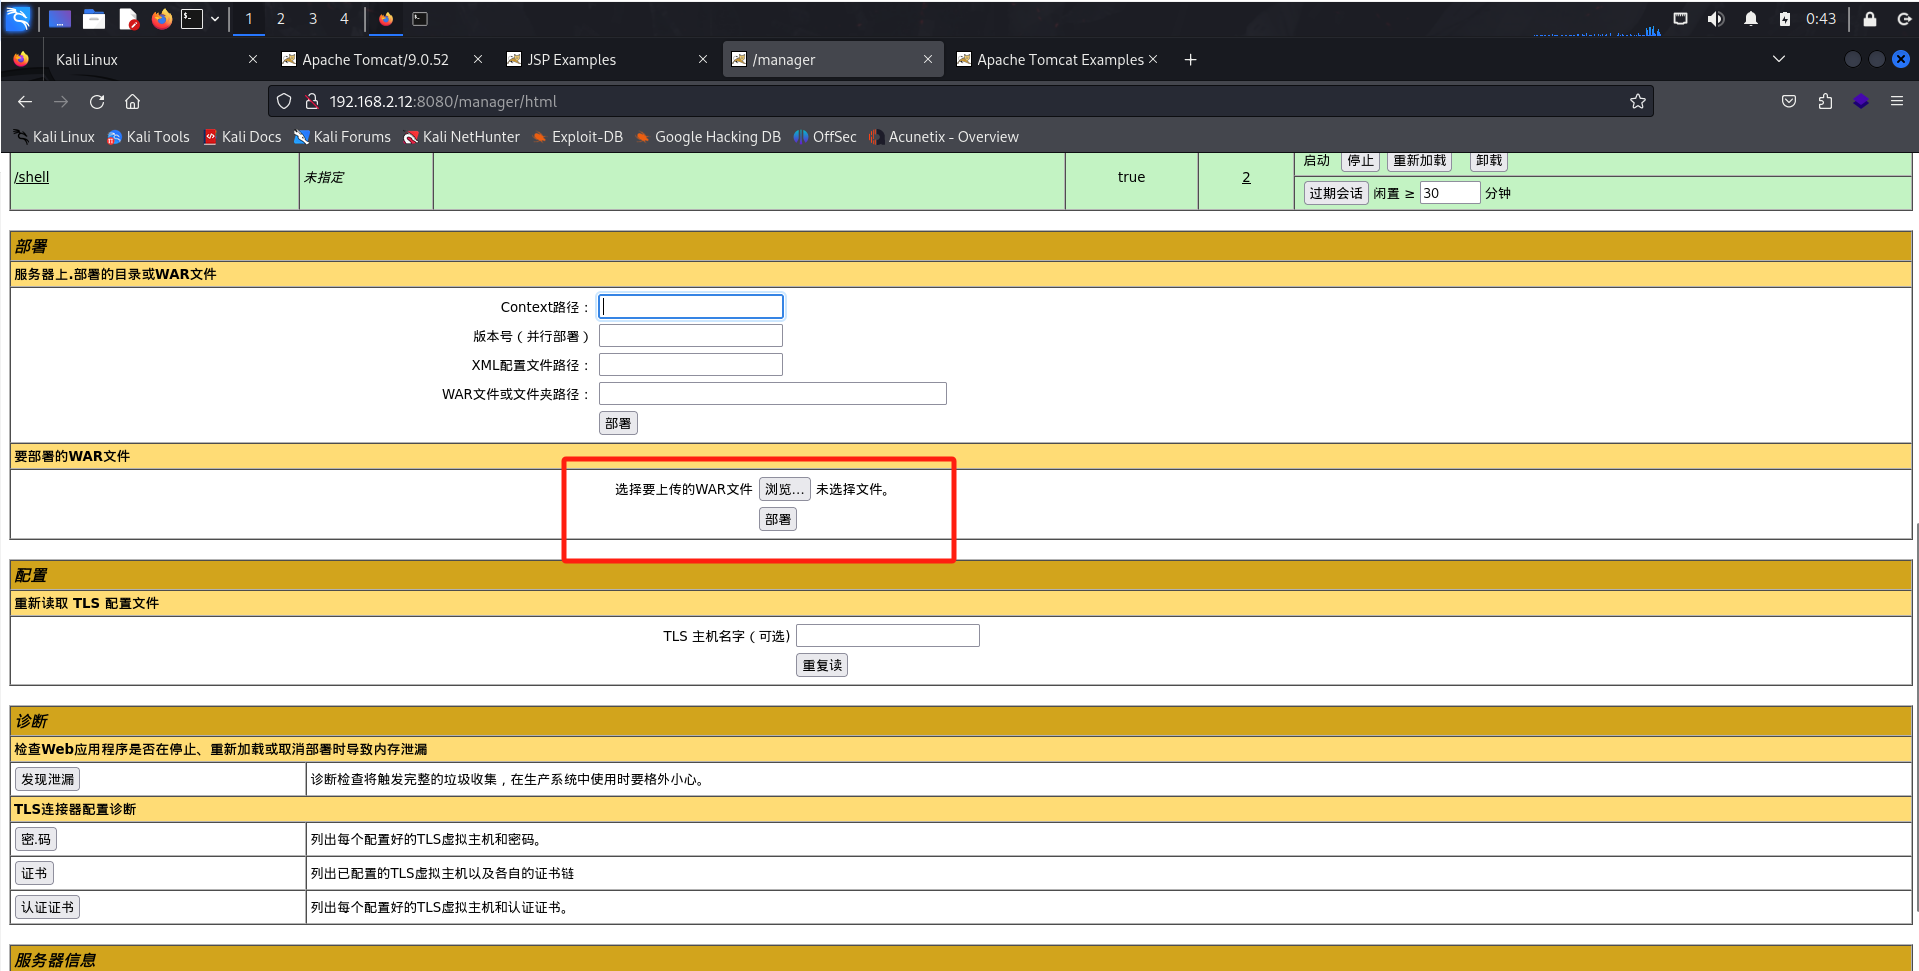The width and height of the screenshot is (1919, 971).
Task: Switch to workspace 2
Action: (x=281, y=19)
